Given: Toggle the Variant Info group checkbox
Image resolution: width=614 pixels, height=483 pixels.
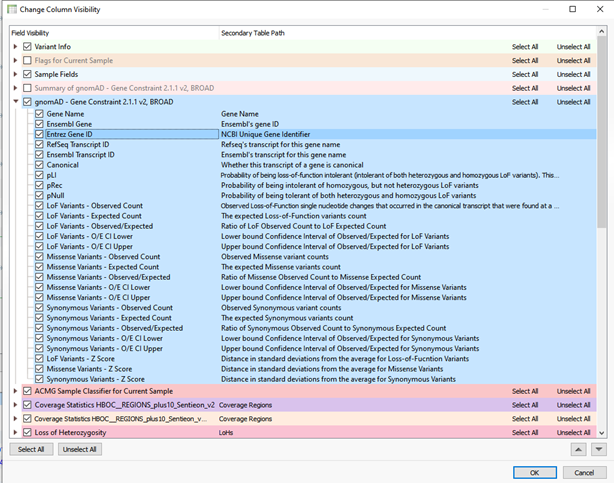Looking at the screenshot, I should pos(27,46).
